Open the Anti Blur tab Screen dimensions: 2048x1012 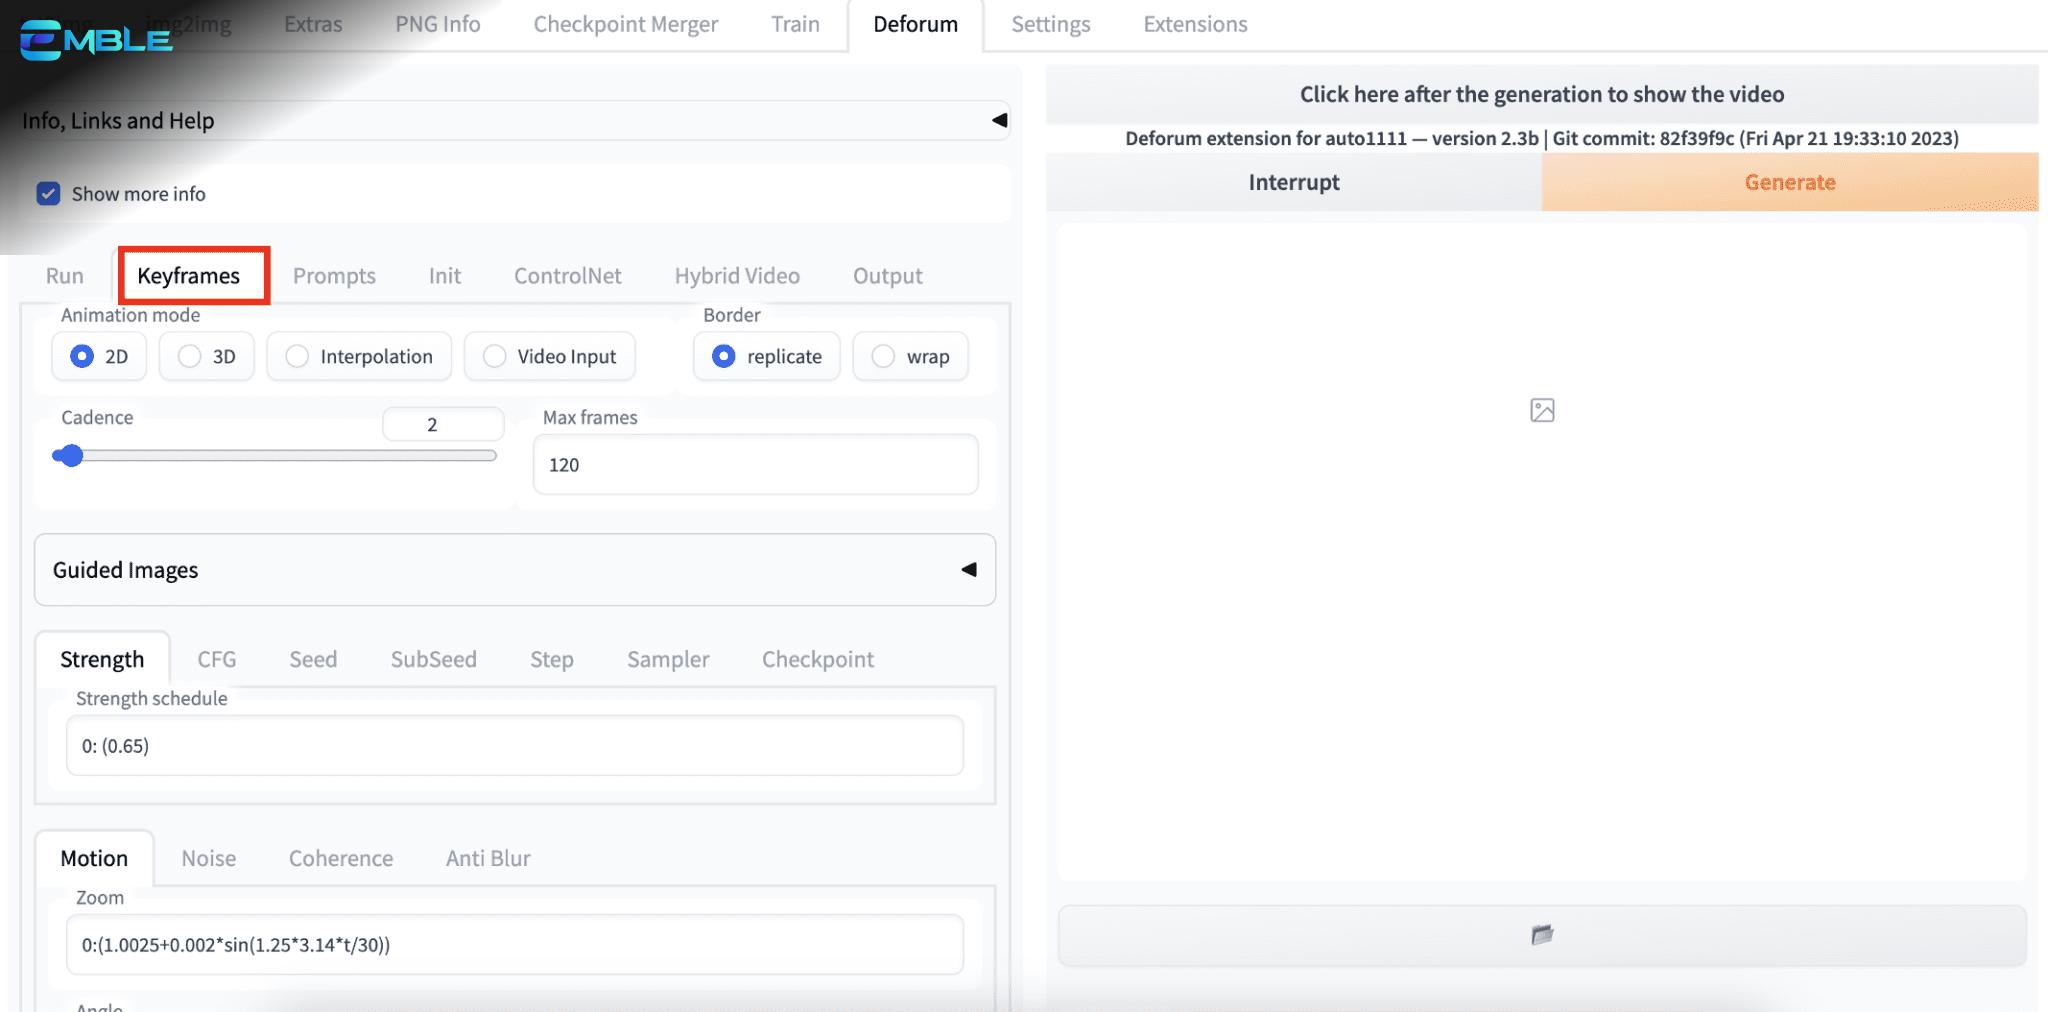[x=488, y=858]
